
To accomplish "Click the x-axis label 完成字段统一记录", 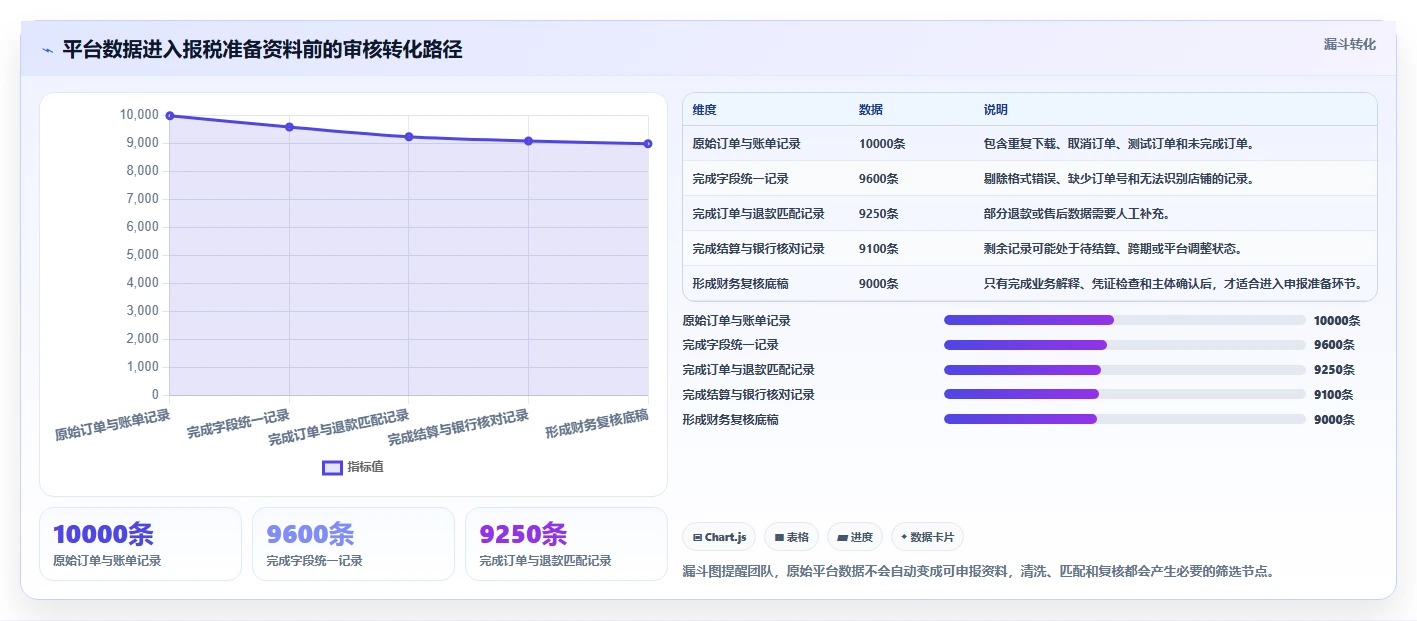I will pyautogui.click(x=238, y=424).
